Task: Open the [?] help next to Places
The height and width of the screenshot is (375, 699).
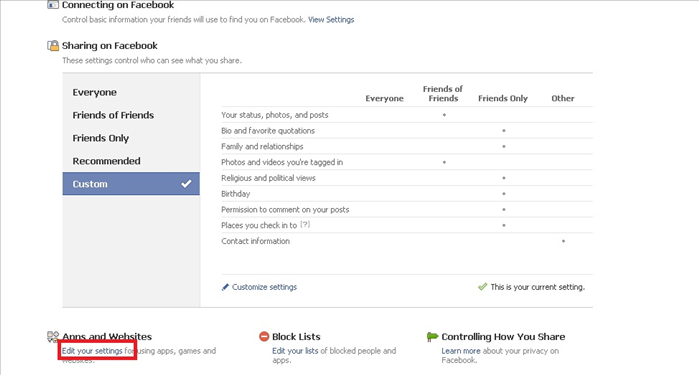Action: click(x=305, y=225)
